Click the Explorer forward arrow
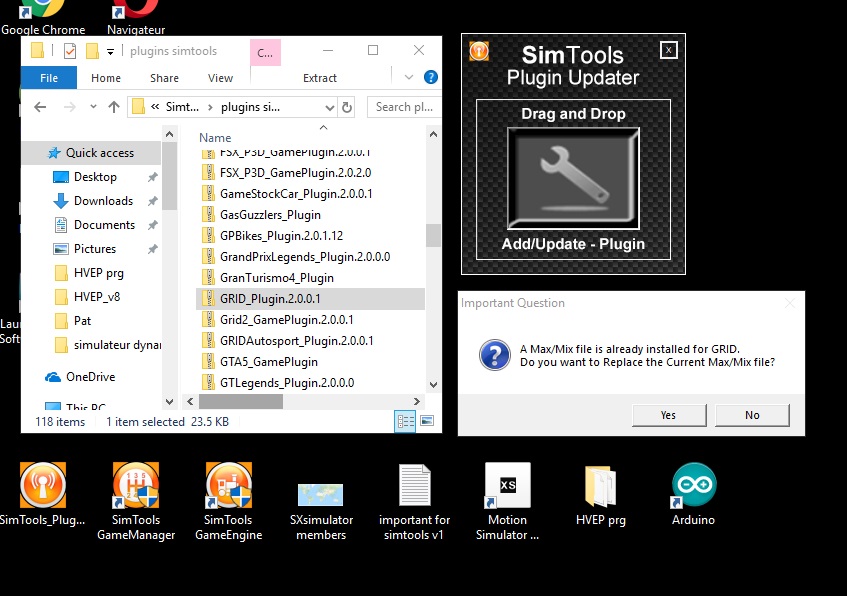Viewport: 847px width, 596px height. pyautogui.click(x=70, y=107)
